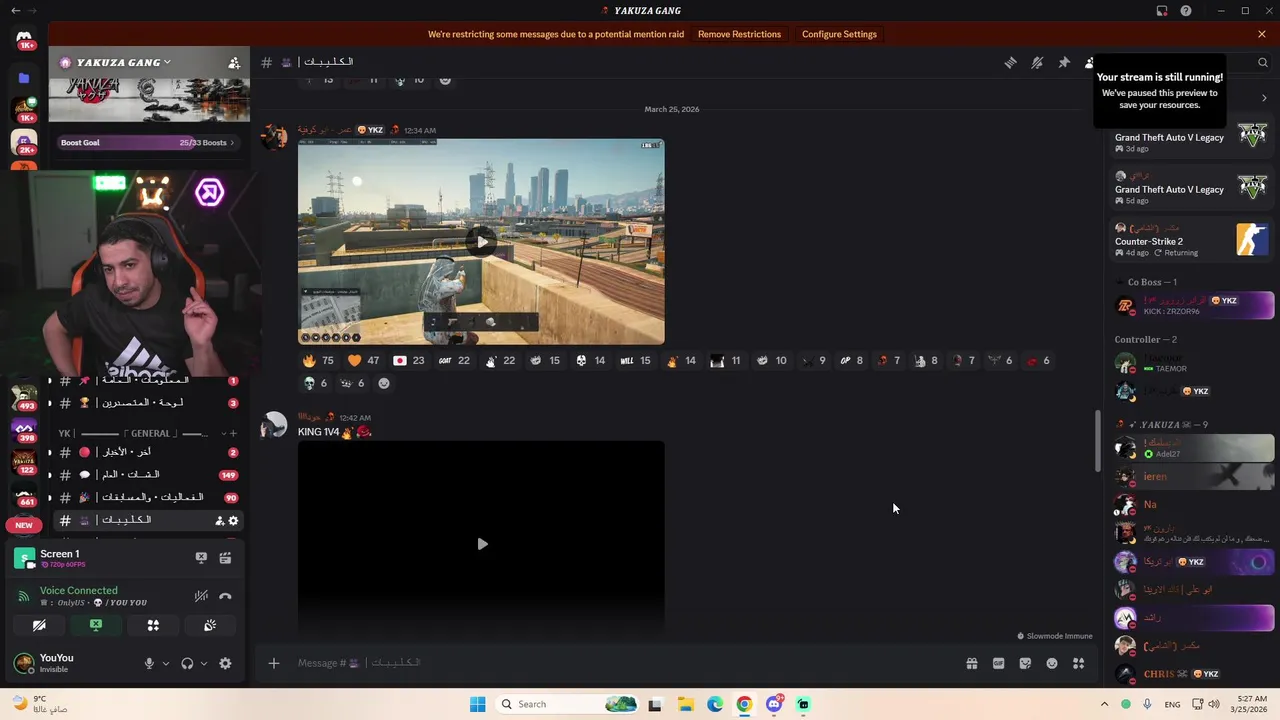Image resolution: width=1280 pixels, height=720 pixels.
Task: Expand activity panel chevron at right
Action: (1264, 98)
